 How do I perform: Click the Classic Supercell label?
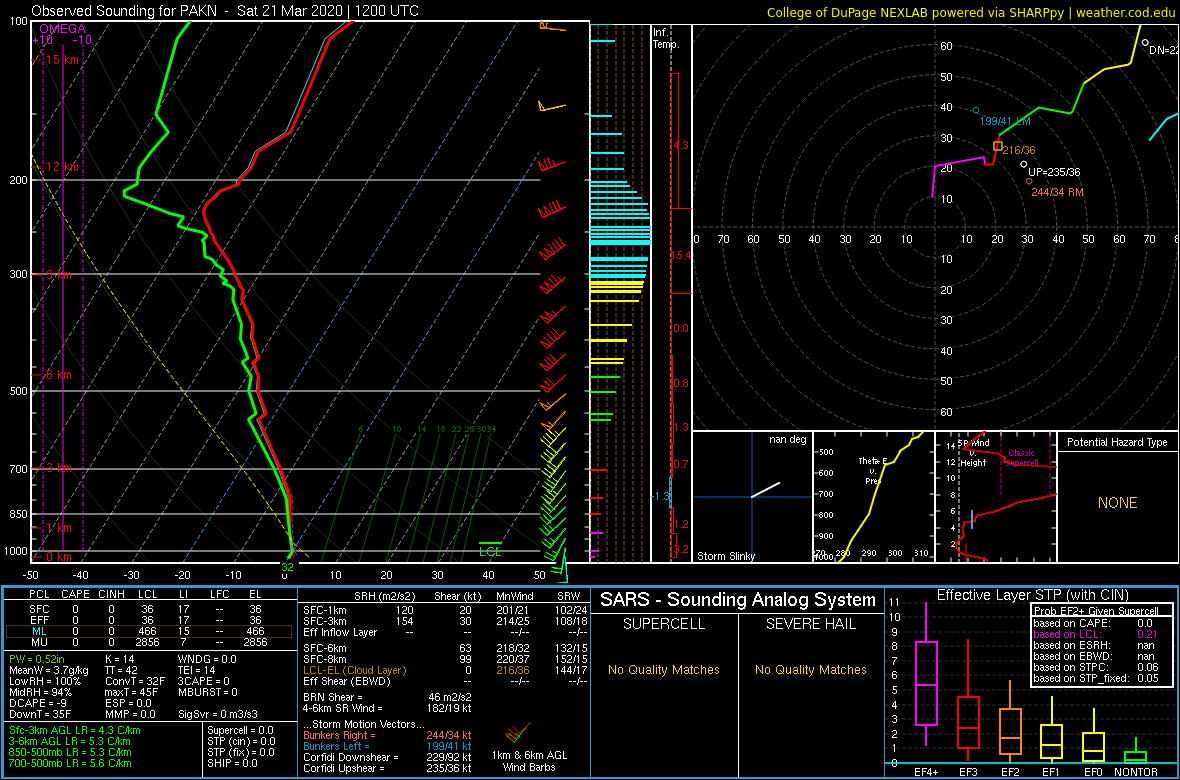click(1022, 458)
